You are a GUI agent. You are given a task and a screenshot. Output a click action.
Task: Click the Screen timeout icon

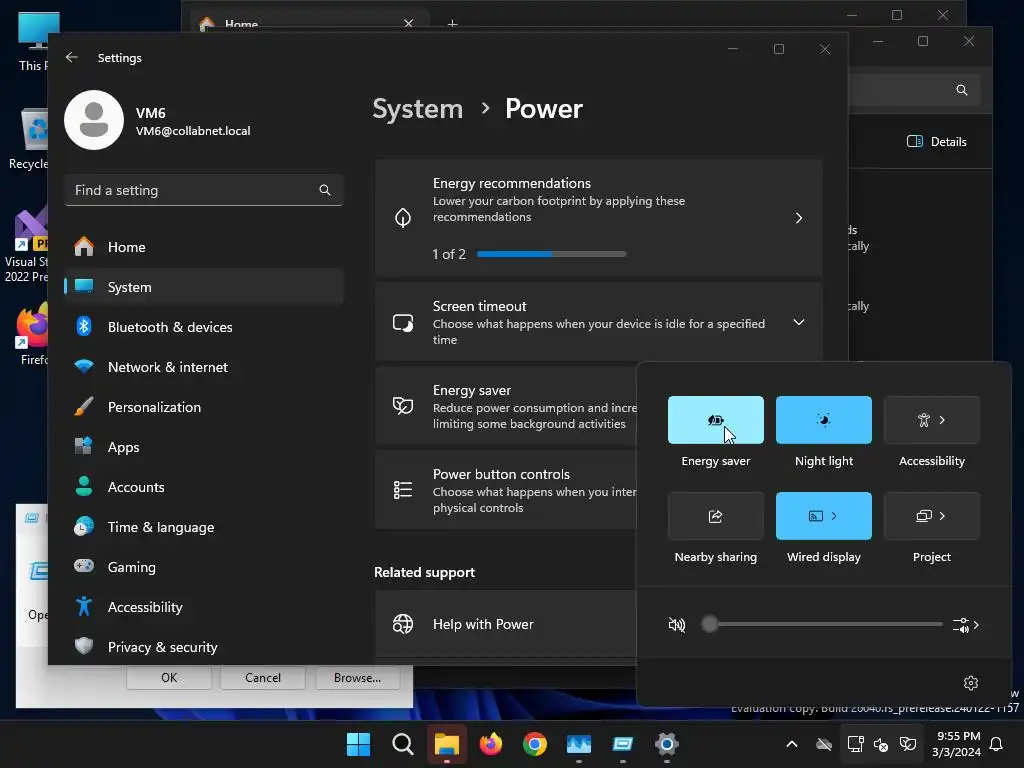pos(403,323)
